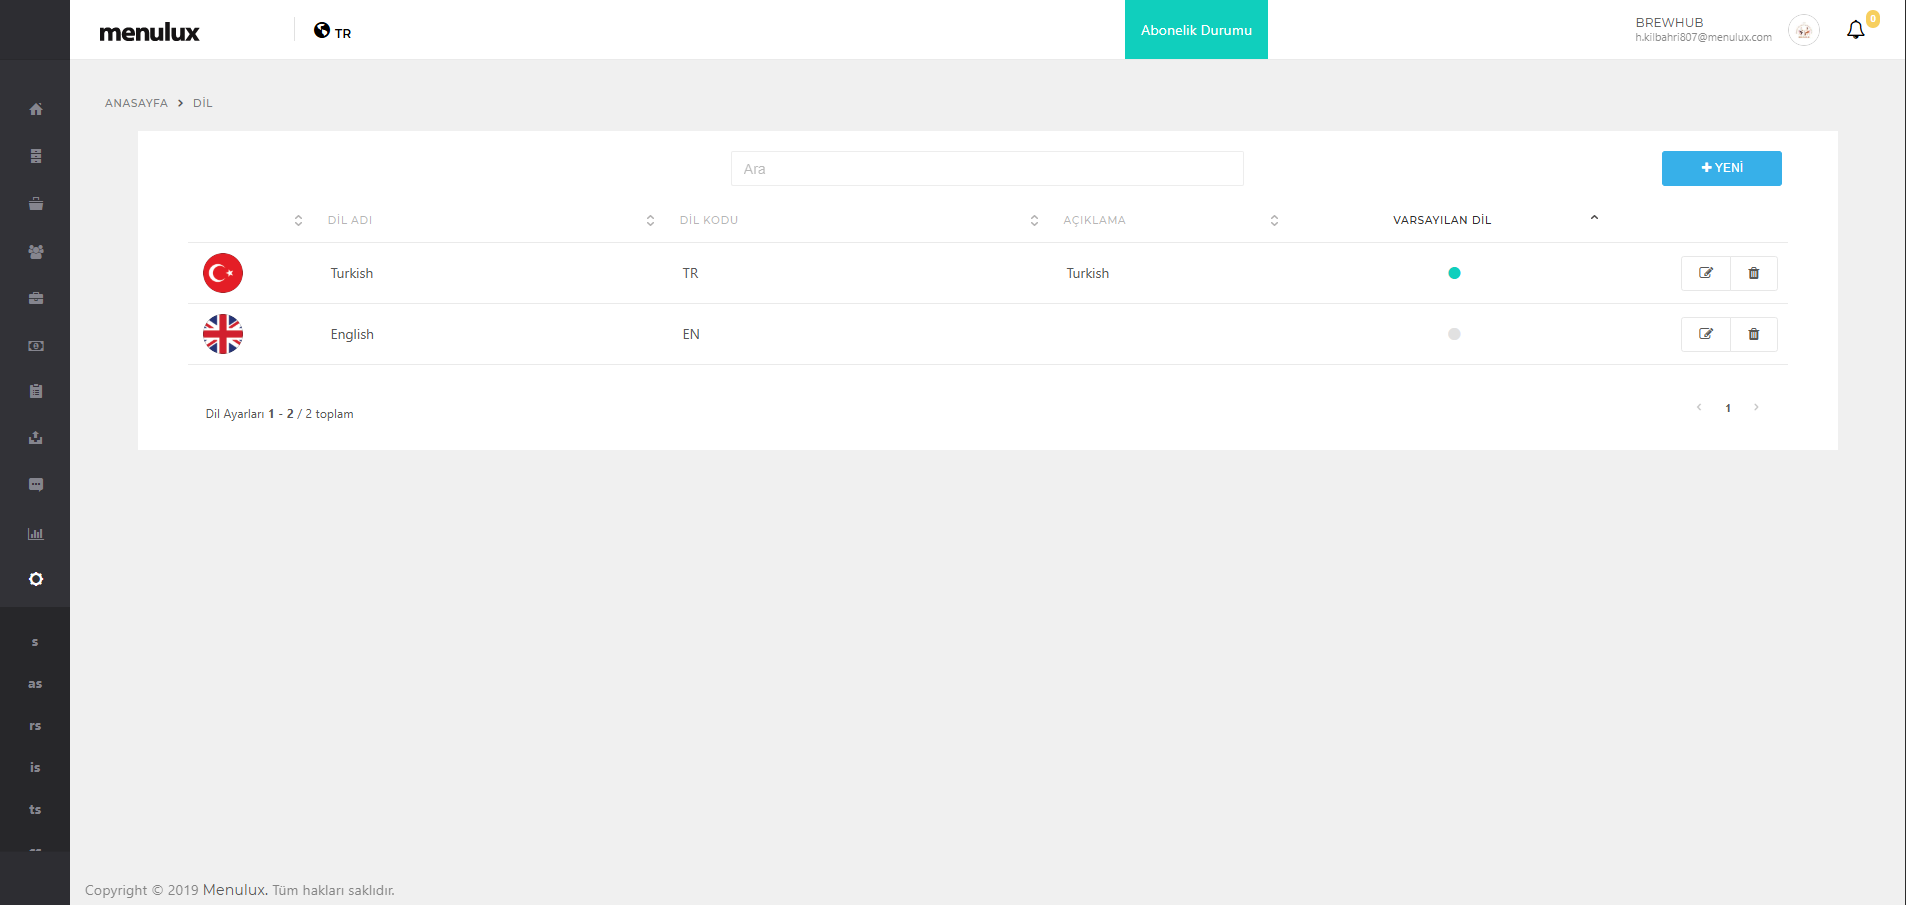Sort the table by Dil Adı

tap(350, 220)
